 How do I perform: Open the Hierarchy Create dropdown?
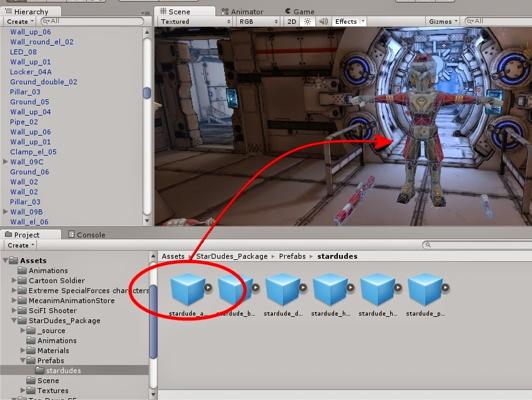20,21
